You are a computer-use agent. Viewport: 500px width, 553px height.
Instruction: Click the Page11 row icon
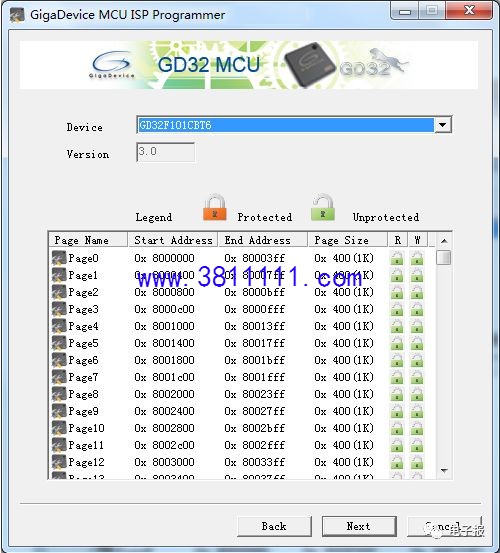[59, 445]
